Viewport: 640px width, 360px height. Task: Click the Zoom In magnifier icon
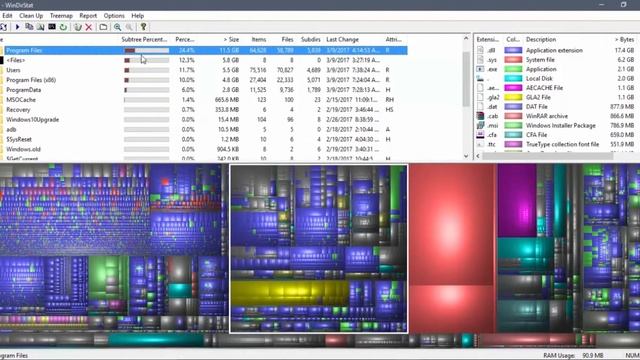(x=118, y=27)
